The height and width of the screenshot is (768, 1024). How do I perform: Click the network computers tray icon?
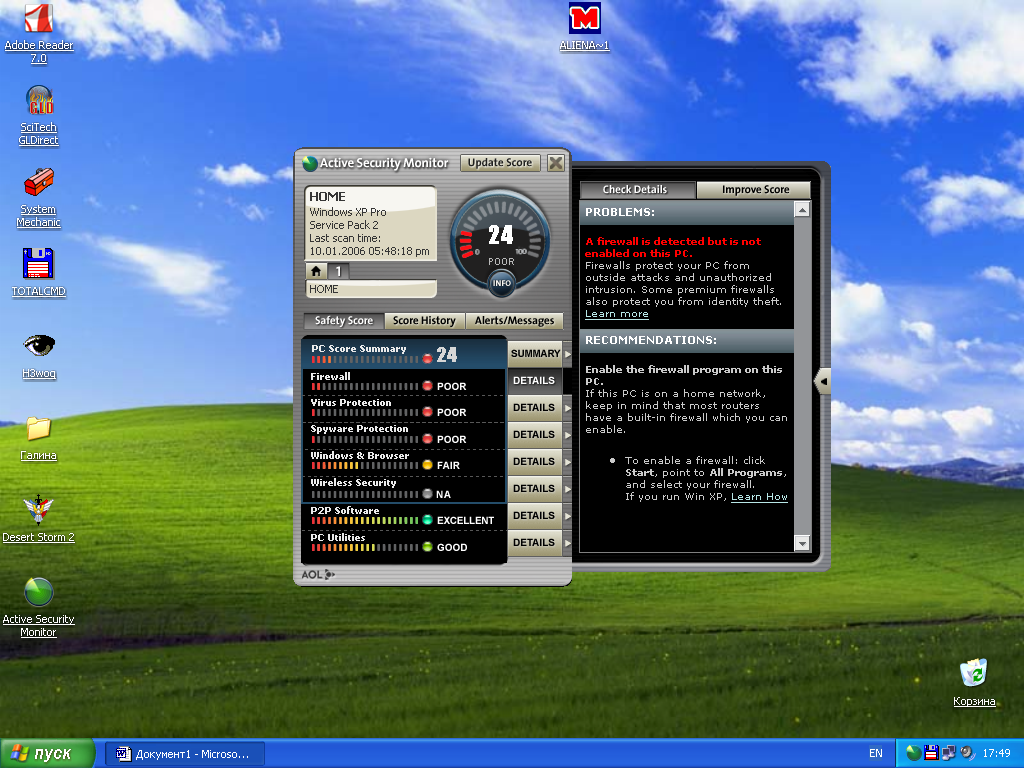pos(948,753)
